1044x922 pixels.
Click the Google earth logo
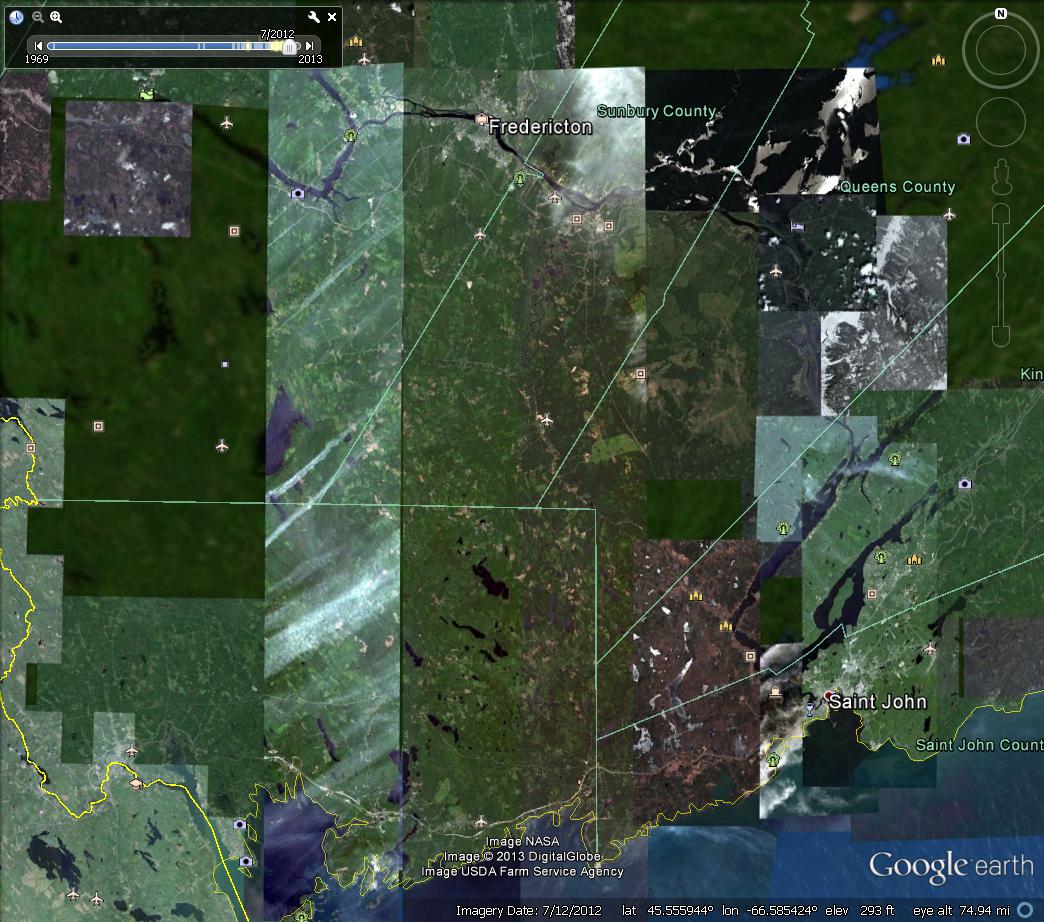pyautogui.click(x=949, y=866)
